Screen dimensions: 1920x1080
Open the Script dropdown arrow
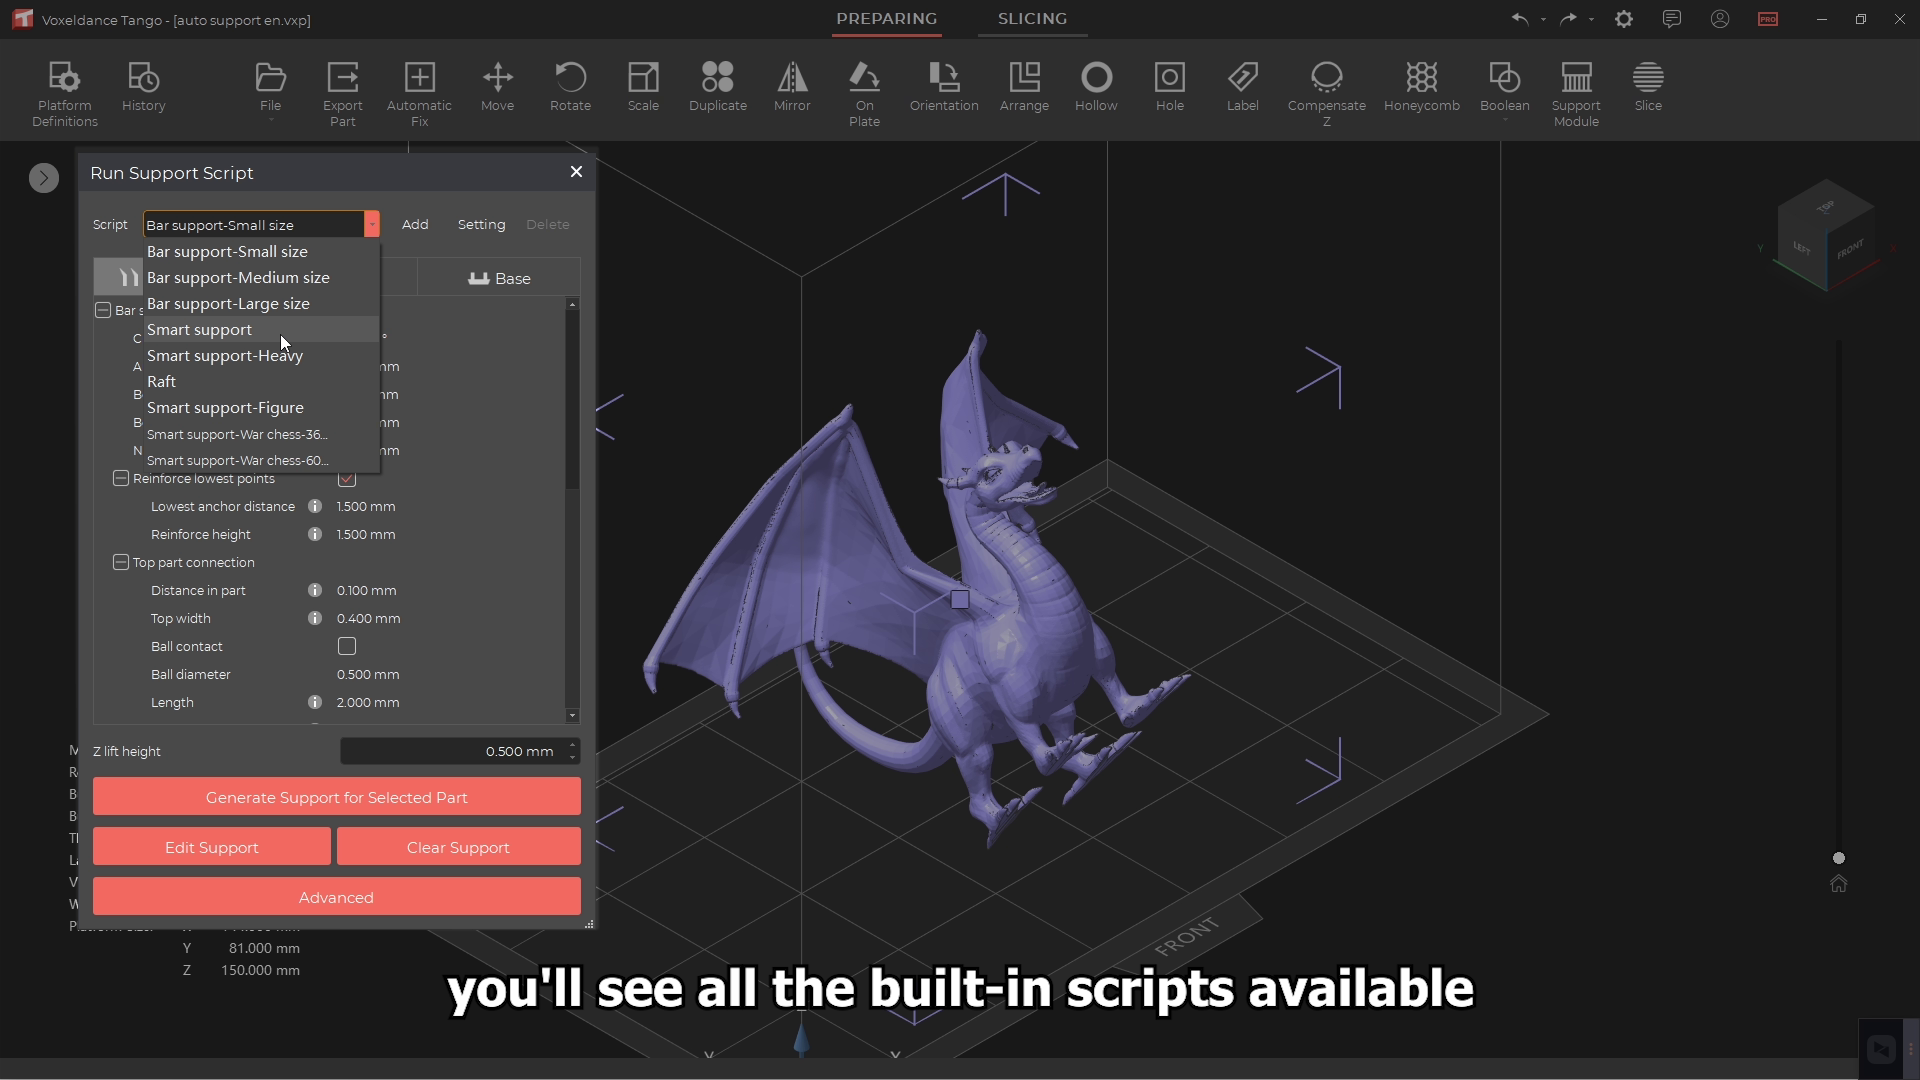pos(371,224)
